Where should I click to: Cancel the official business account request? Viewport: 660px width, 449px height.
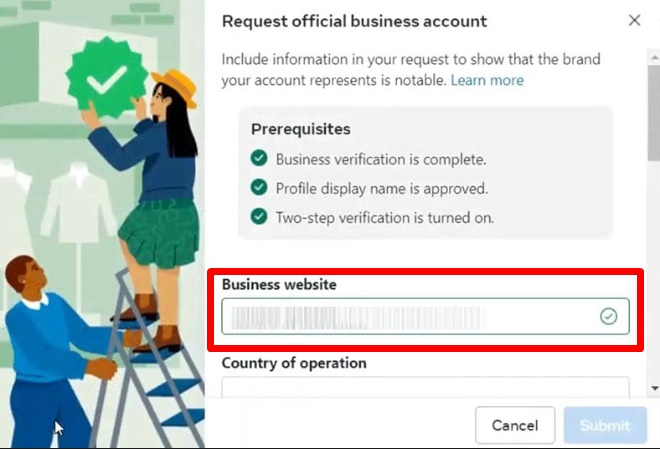click(x=515, y=425)
